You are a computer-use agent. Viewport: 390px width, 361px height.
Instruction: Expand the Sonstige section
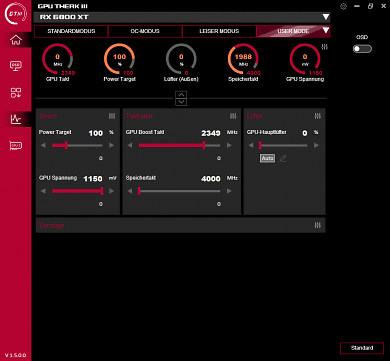point(181,225)
